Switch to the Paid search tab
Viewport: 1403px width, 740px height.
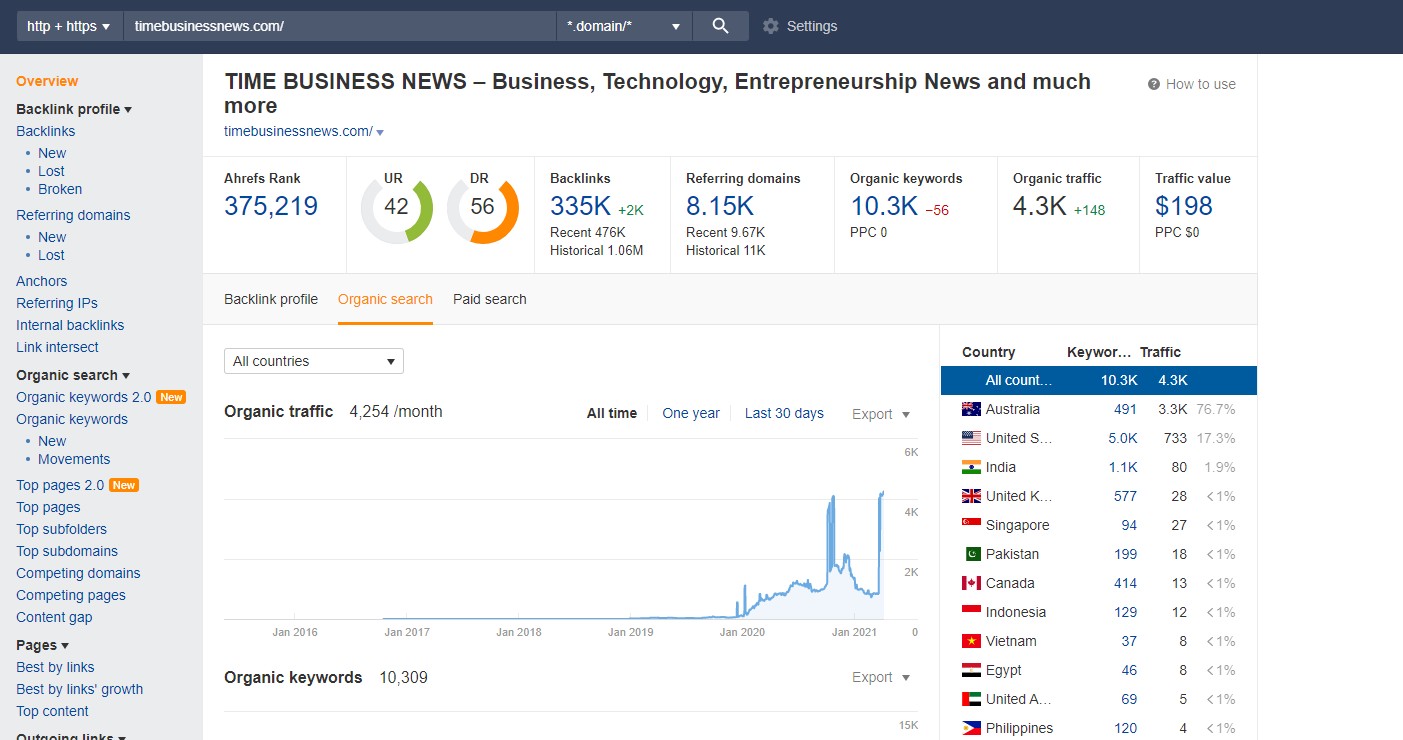pos(489,298)
